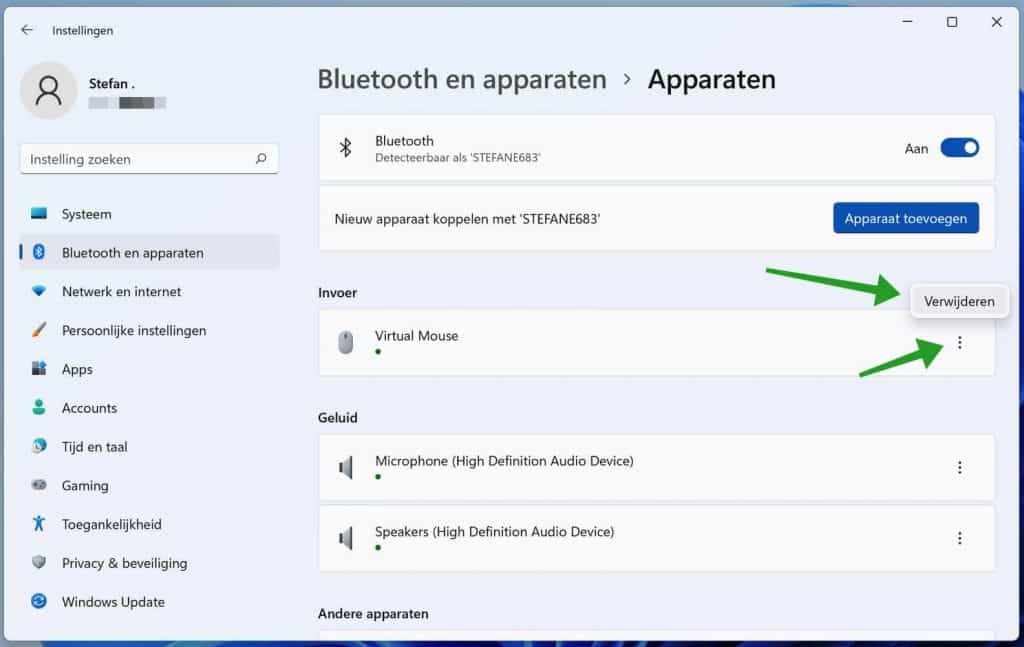The image size is (1024, 647).
Task: Click the Apps sidebar icon
Action: coord(39,369)
